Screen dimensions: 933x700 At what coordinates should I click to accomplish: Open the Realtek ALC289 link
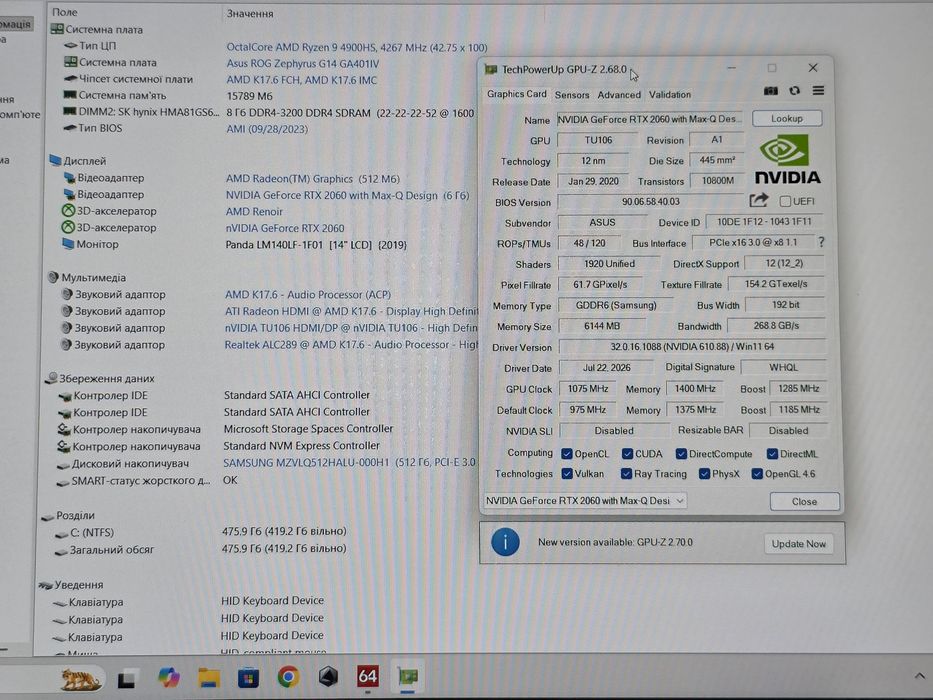click(351, 345)
